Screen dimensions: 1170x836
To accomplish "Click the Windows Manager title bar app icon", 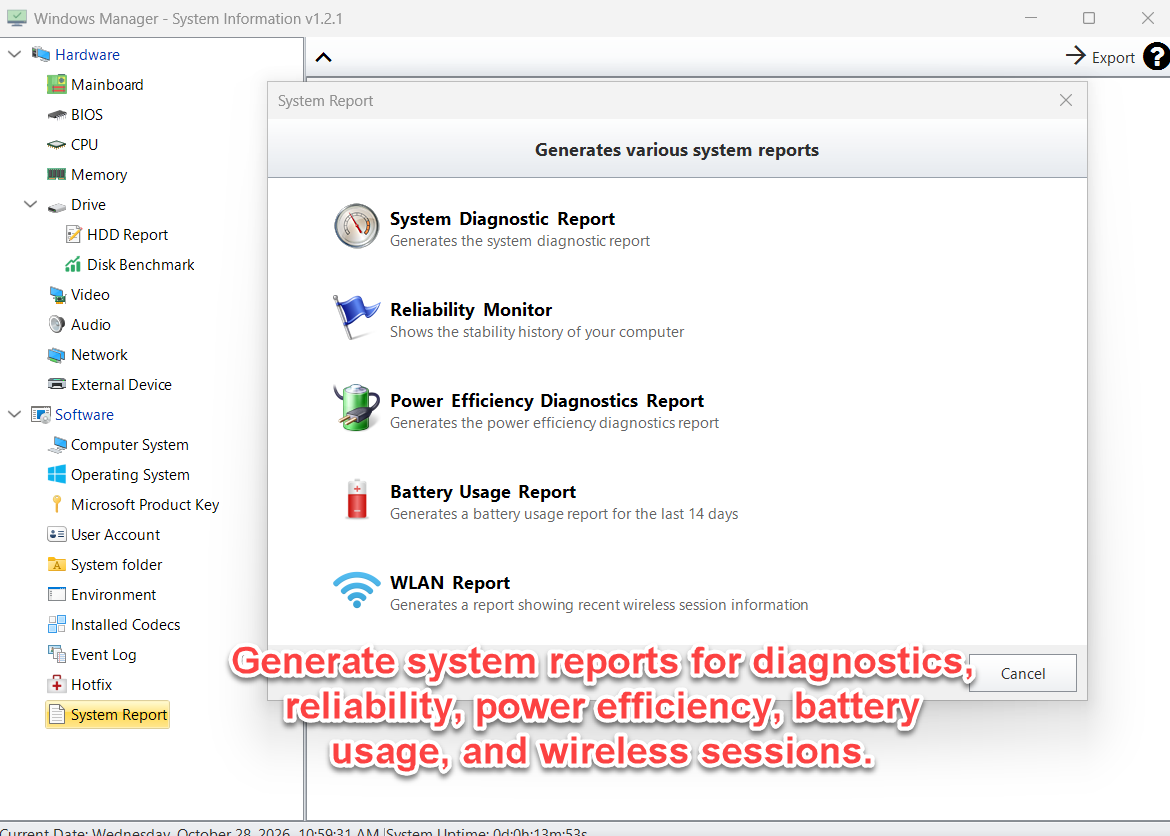I will point(16,18).
